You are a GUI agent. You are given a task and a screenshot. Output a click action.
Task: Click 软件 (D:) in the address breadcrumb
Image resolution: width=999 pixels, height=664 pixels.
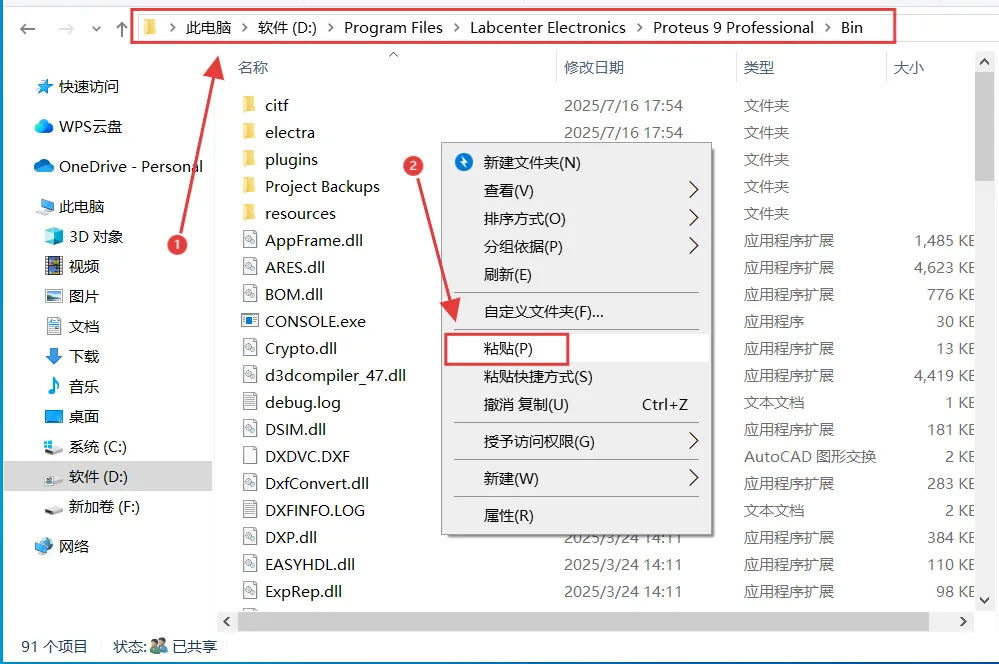click(287, 27)
